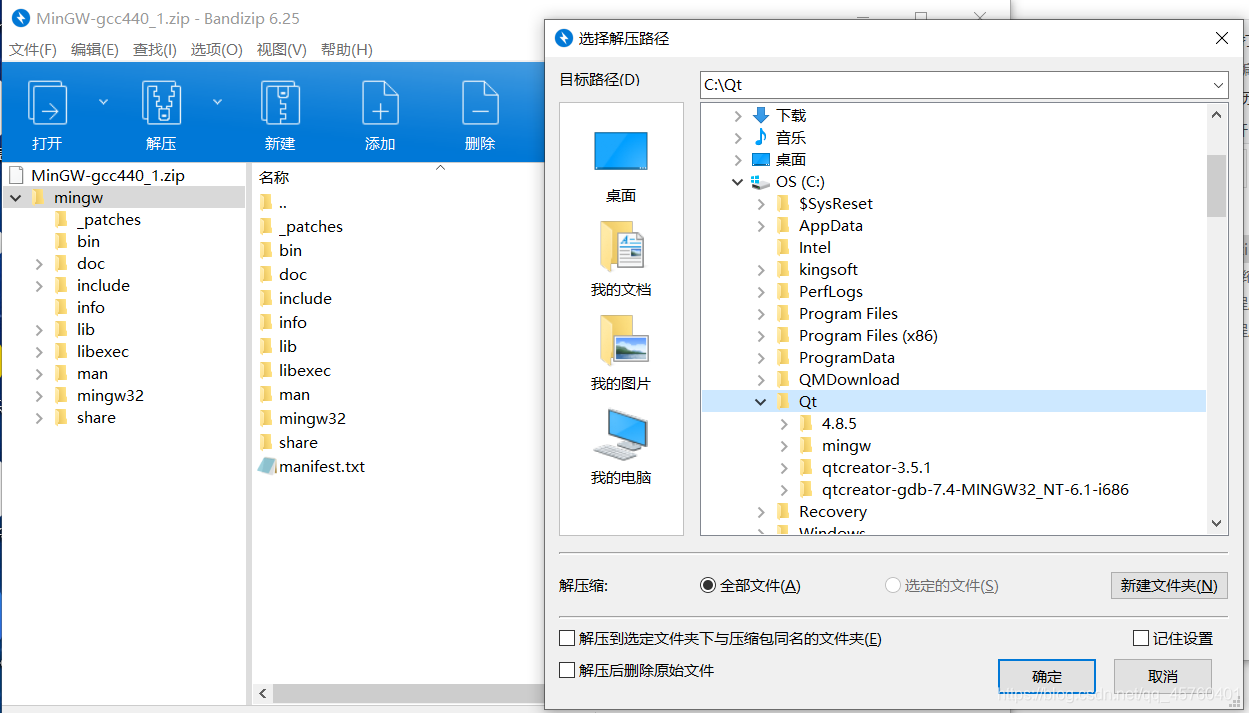Screen dimensions: 1249x713
Task: Select the All files (全部文件) radio button
Action: [x=708, y=586]
